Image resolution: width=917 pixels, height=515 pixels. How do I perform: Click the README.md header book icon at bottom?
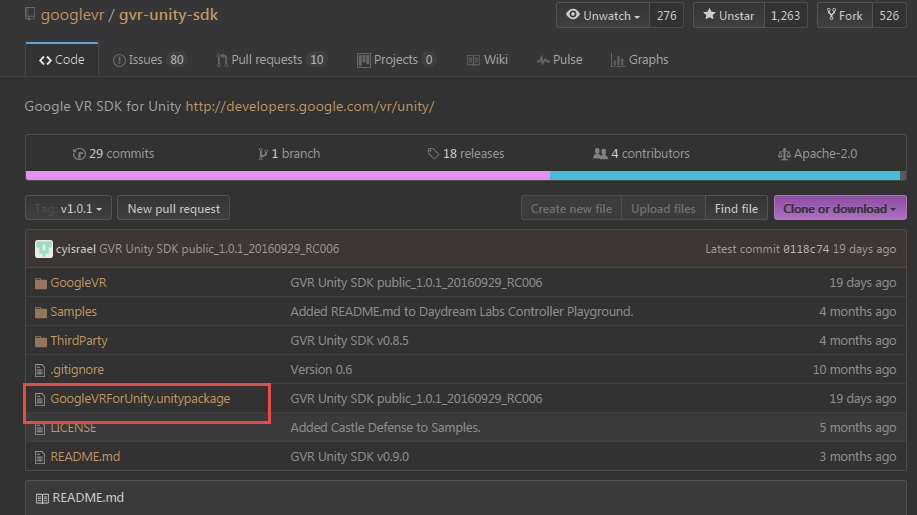click(42, 499)
